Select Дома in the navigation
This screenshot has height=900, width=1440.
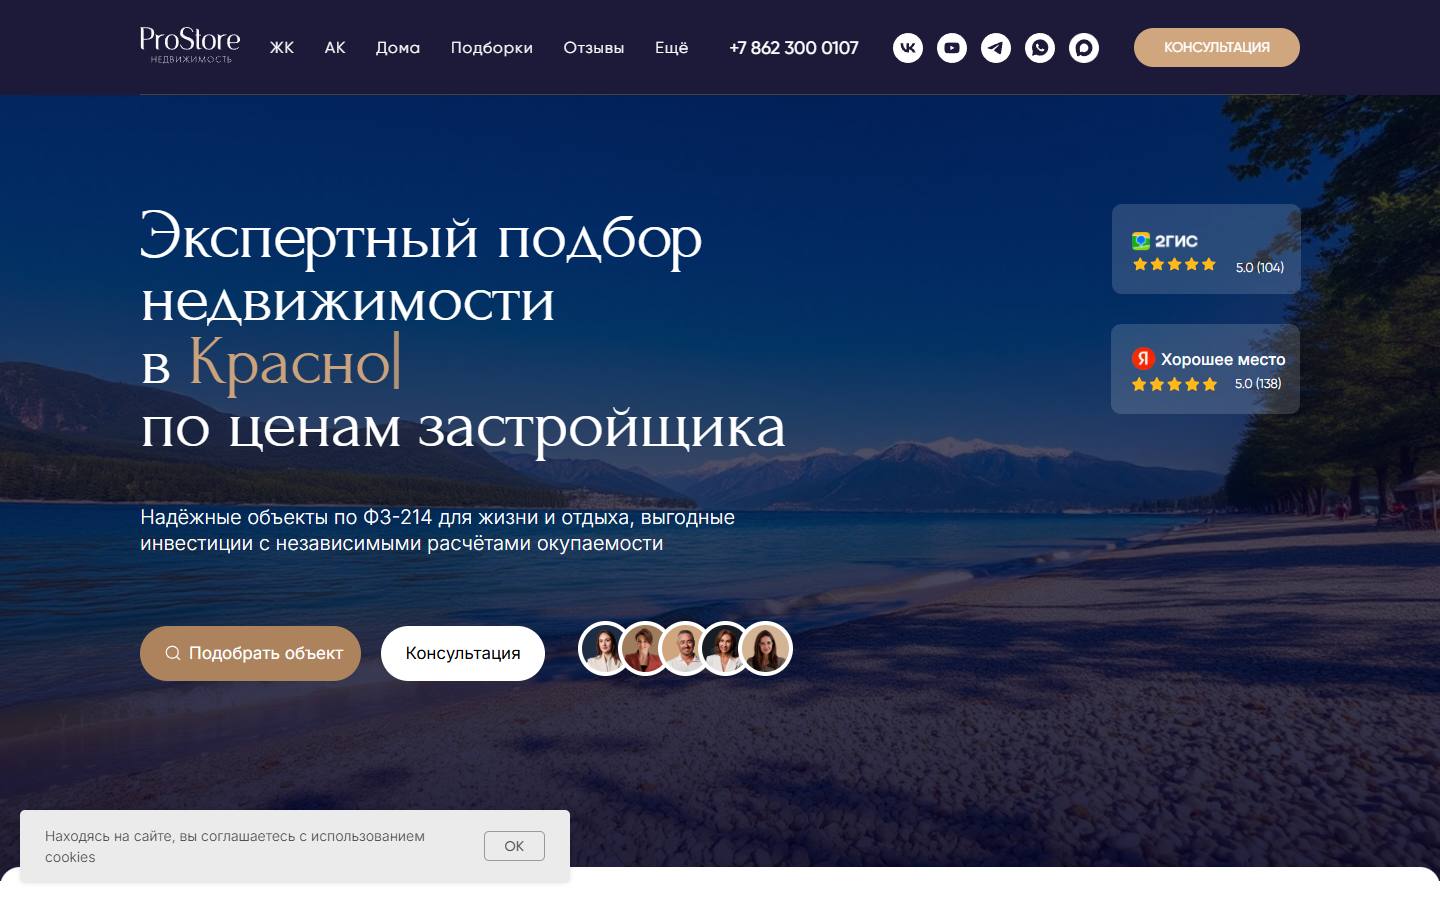[398, 48]
